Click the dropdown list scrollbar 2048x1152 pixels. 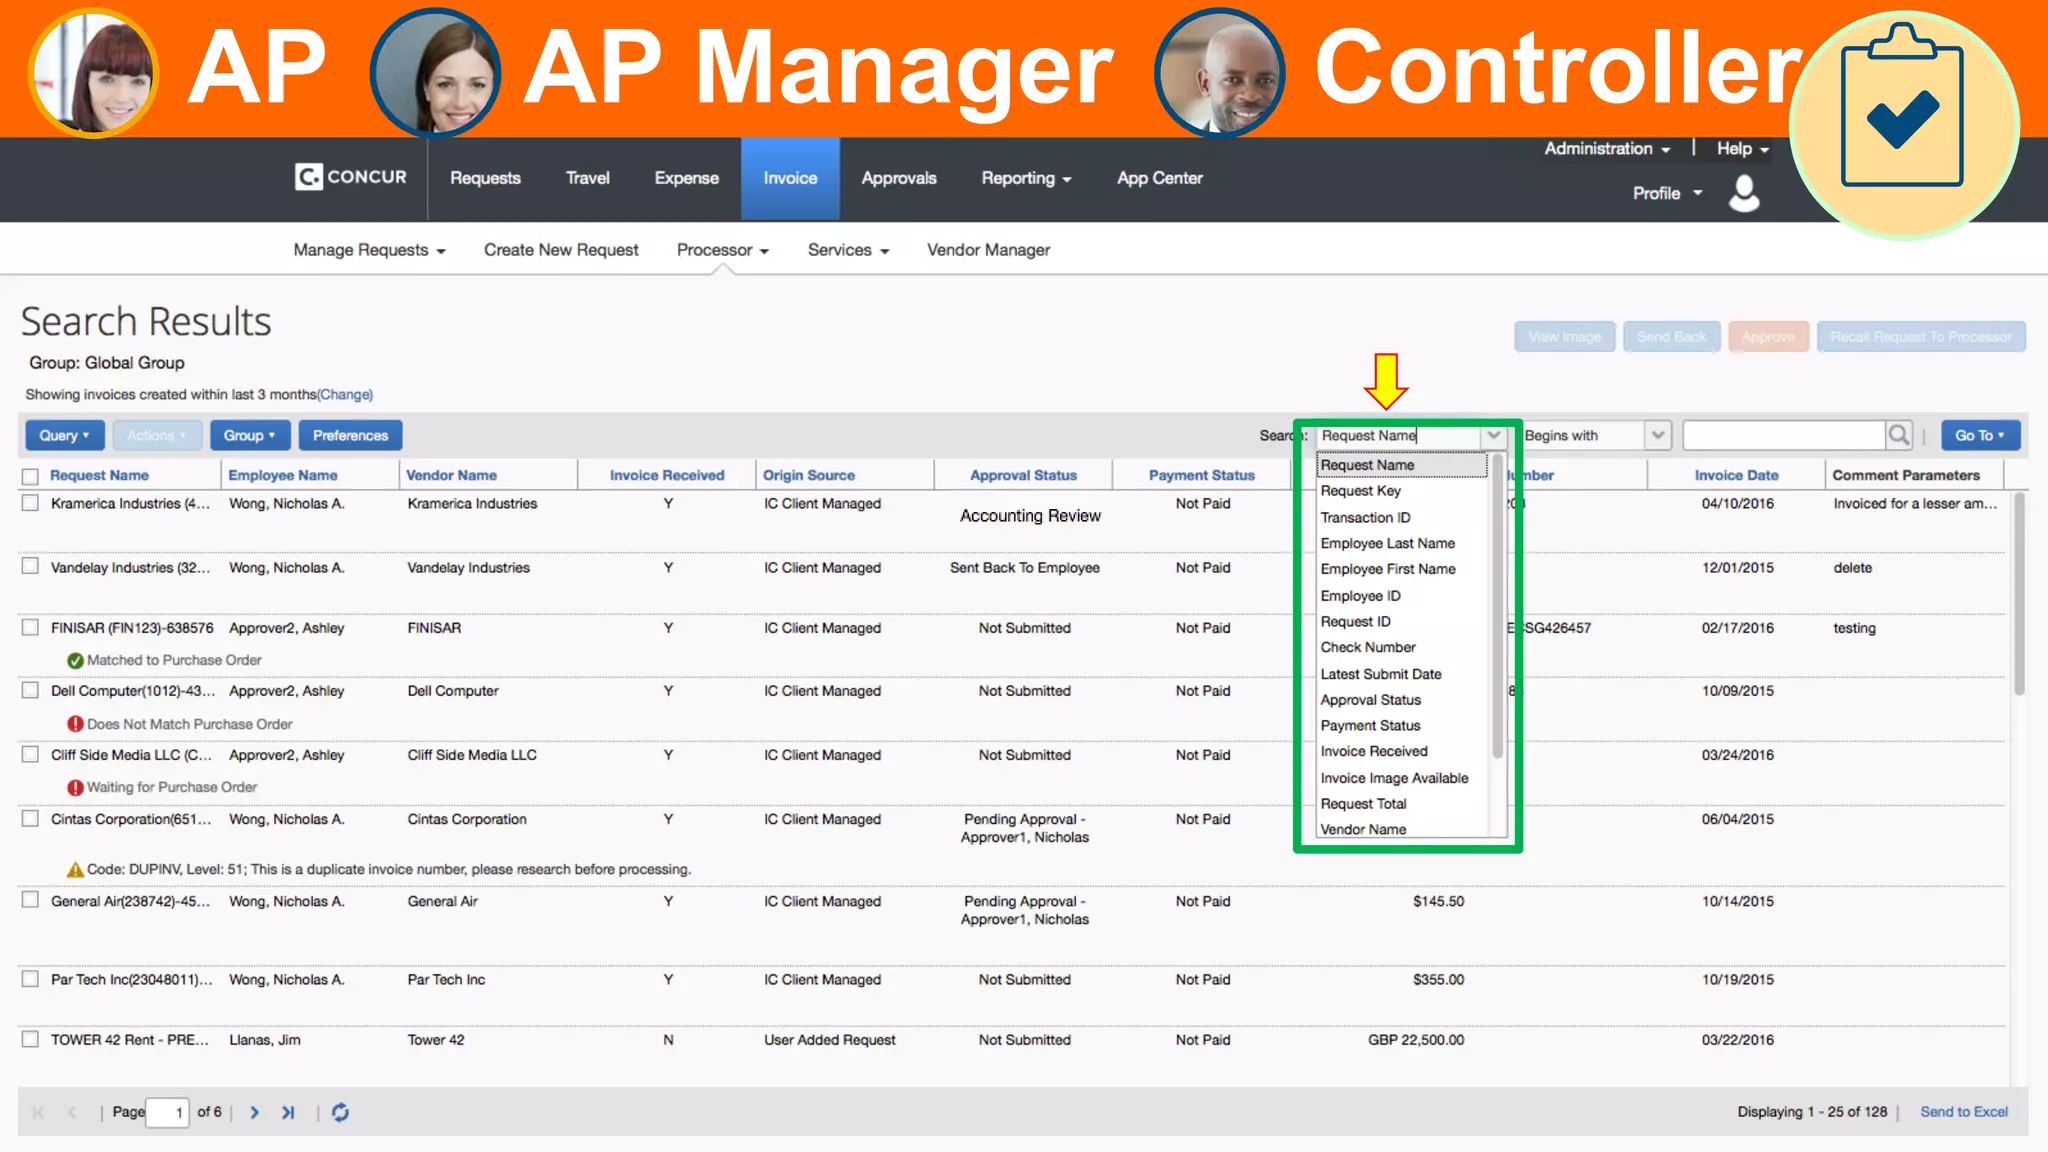[x=1497, y=607]
